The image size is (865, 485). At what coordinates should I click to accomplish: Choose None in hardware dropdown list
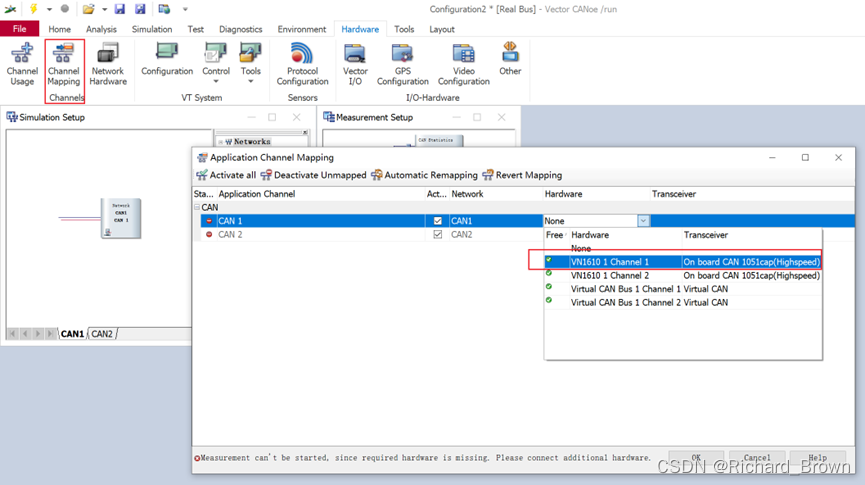tap(581, 248)
